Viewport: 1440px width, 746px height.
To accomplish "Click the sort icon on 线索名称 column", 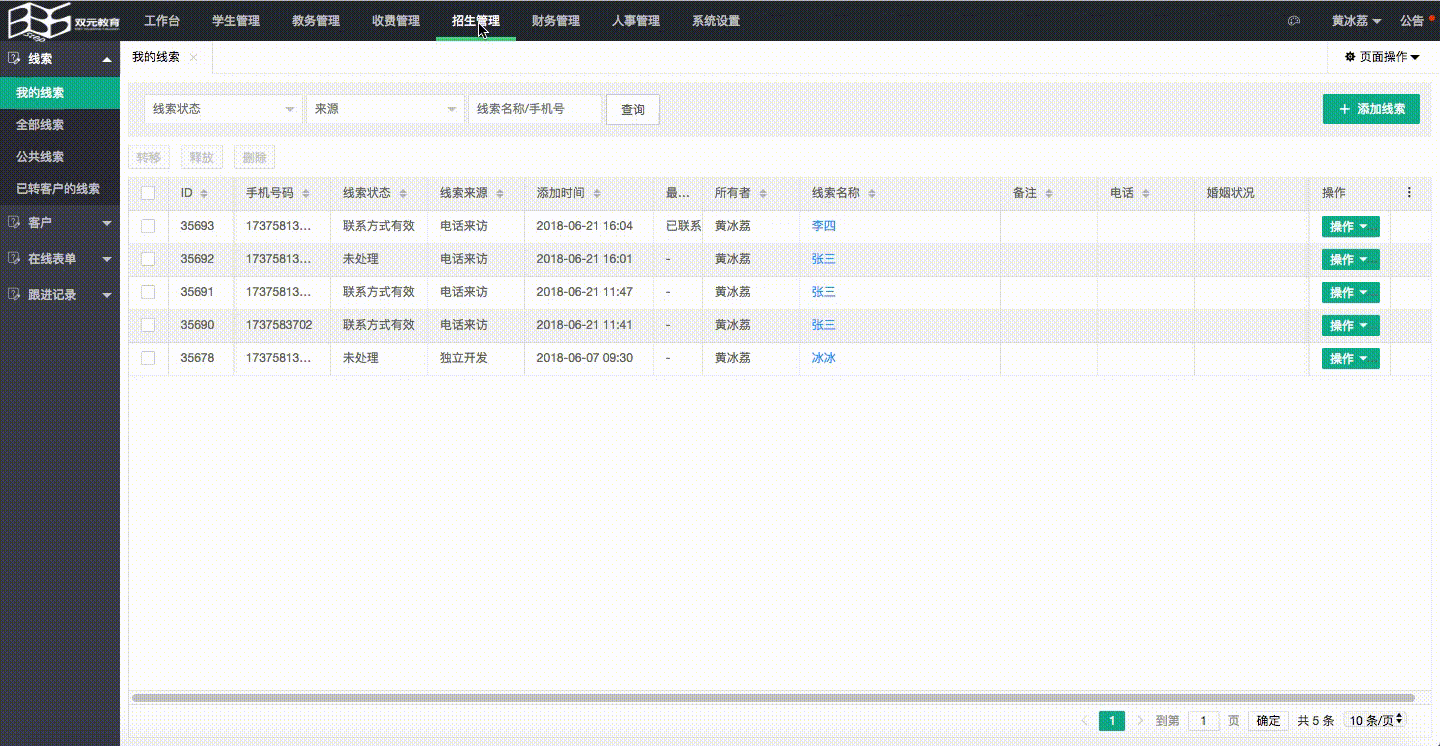I will (870, 193).
